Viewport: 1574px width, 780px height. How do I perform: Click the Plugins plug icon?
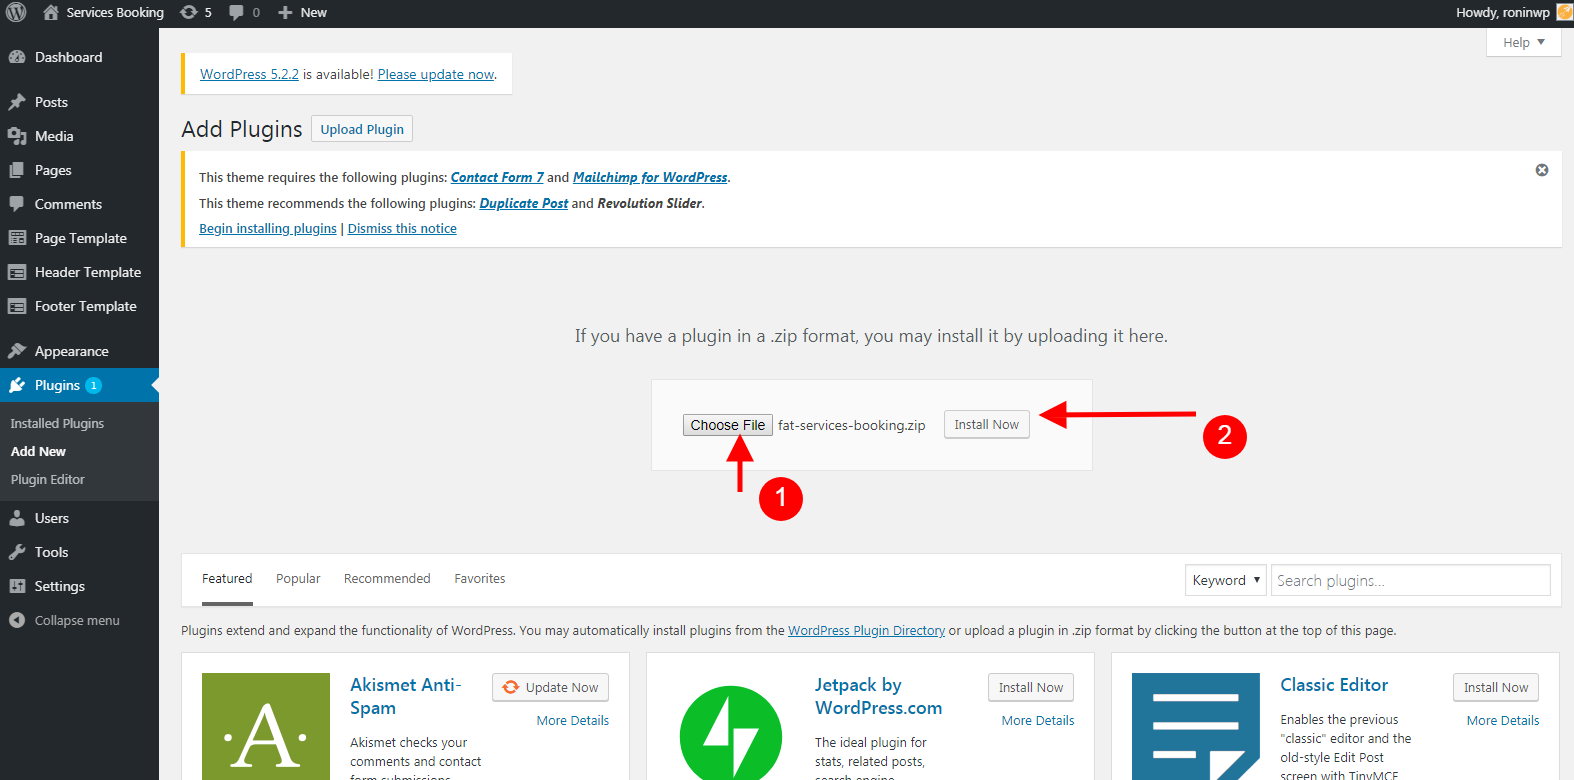point(17,385)
